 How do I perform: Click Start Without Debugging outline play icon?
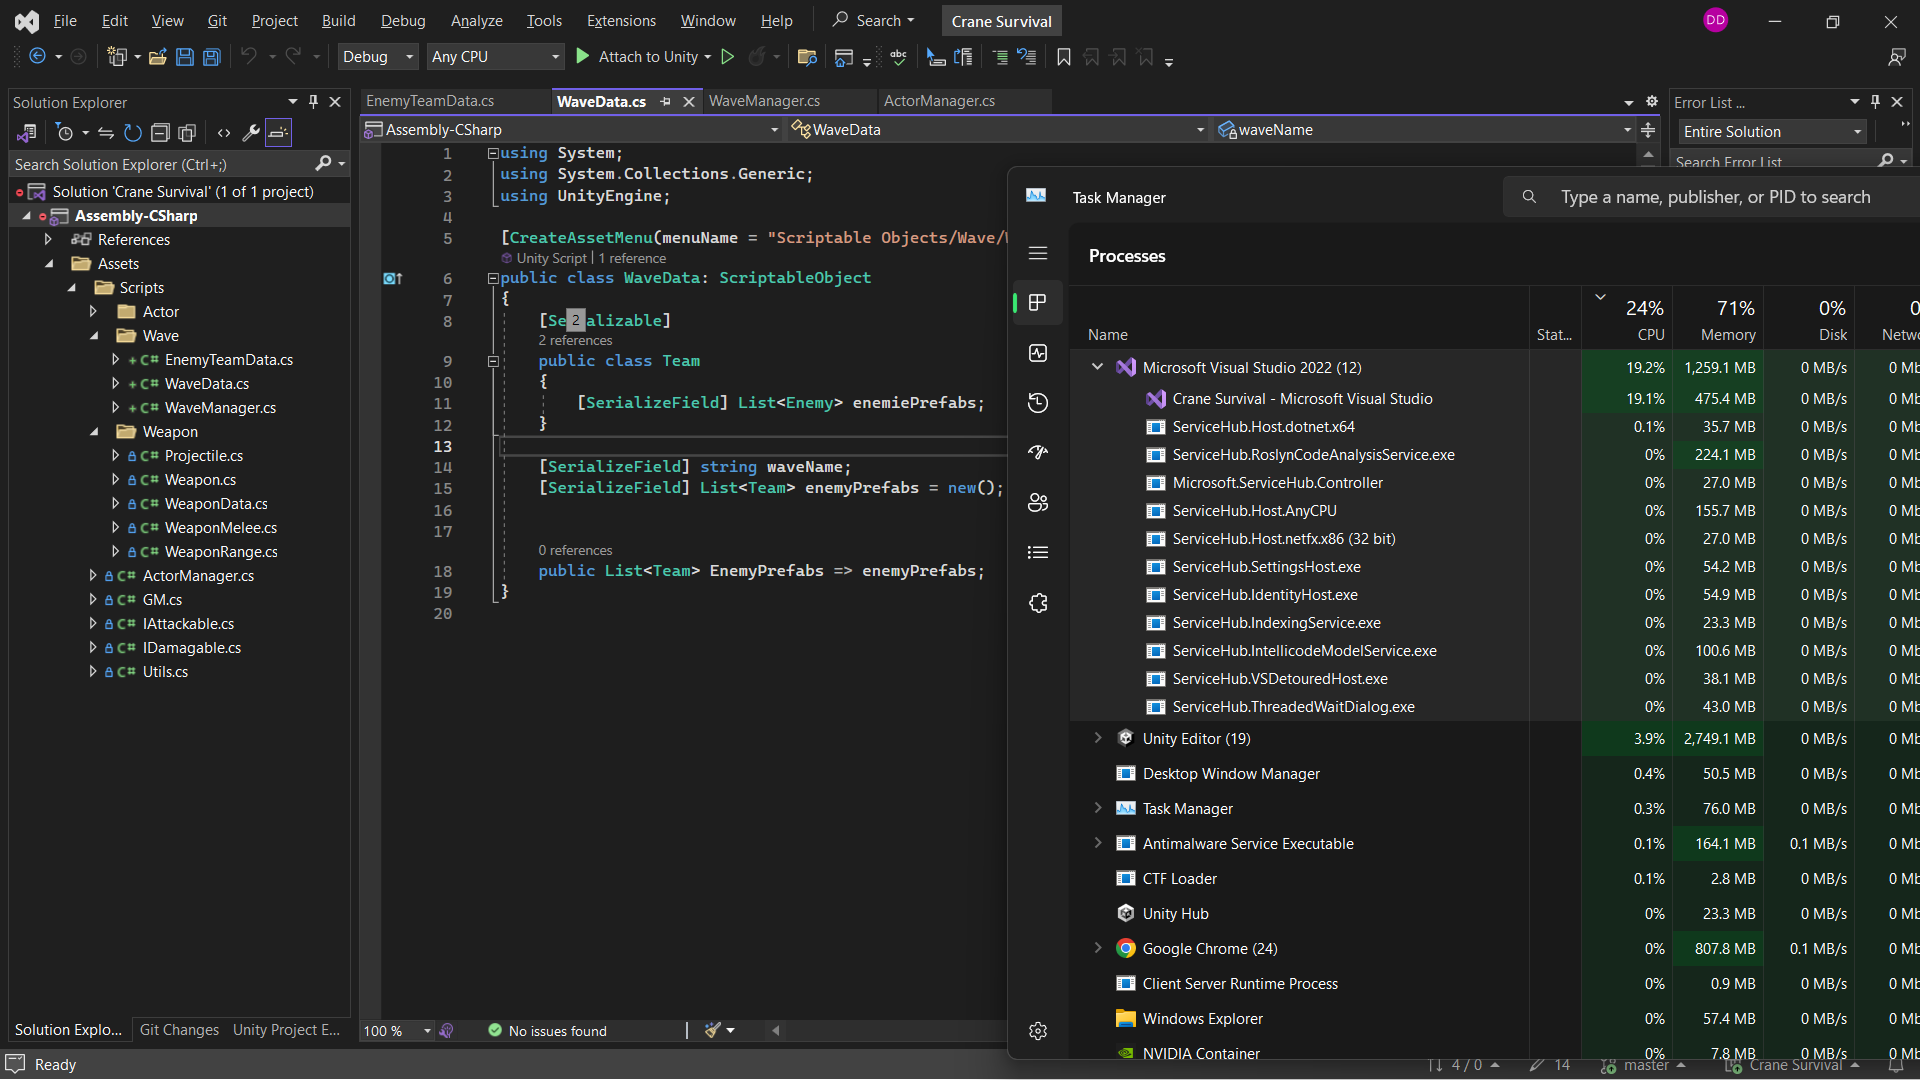[728, 57]
